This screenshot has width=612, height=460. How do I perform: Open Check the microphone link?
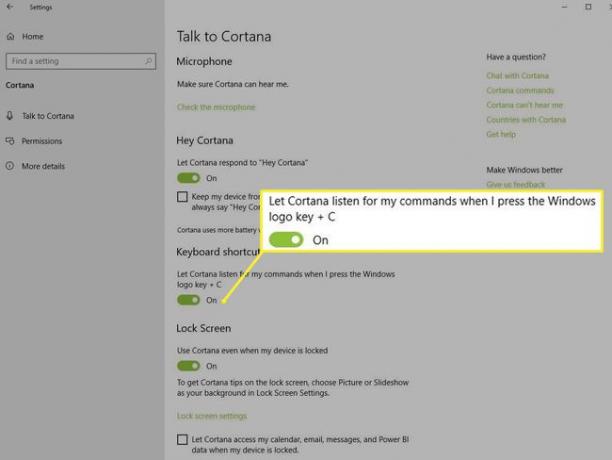216,107
